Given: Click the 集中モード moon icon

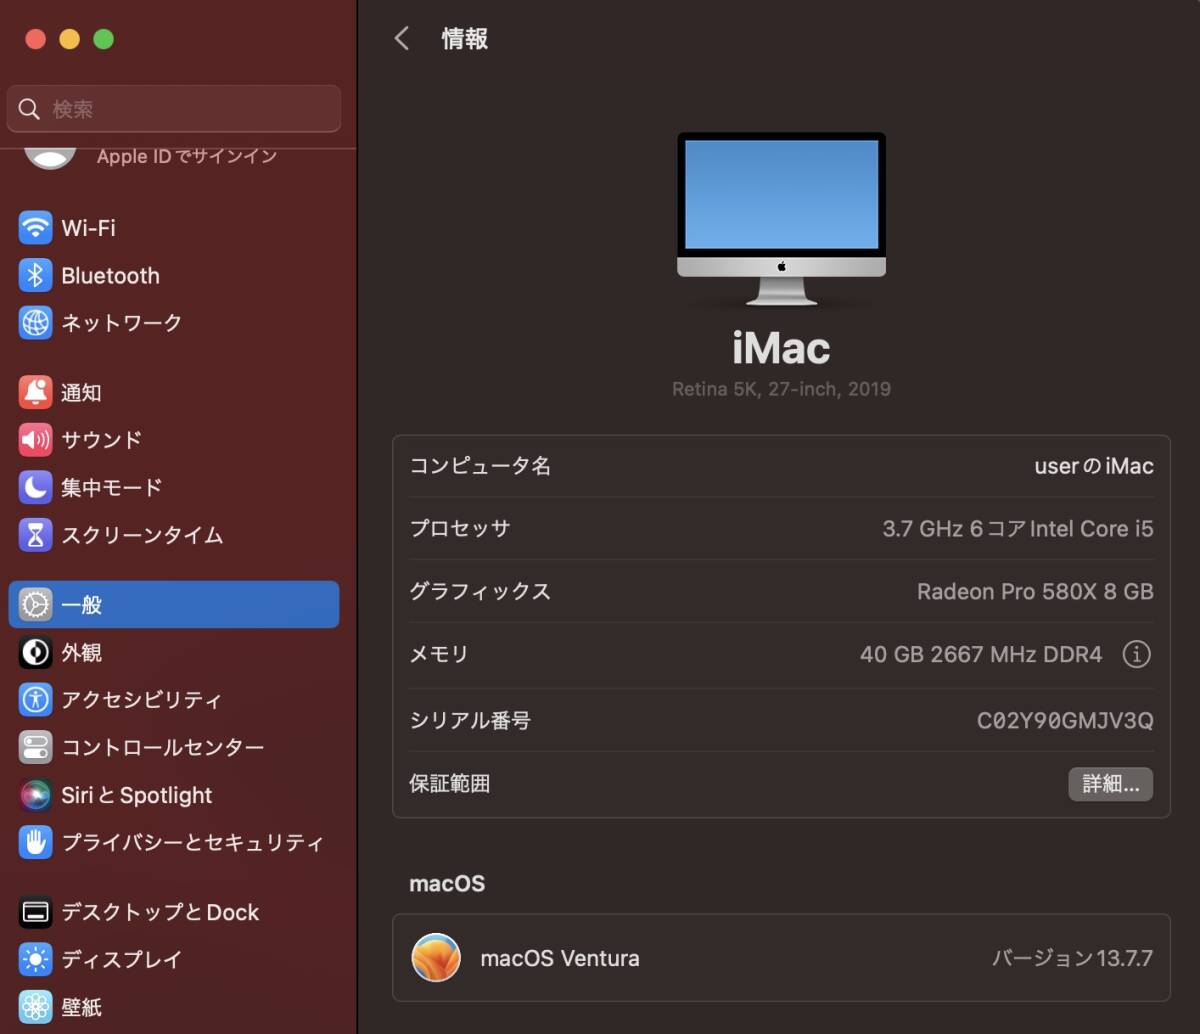Looking at the screenshot, I should (35, 488).
